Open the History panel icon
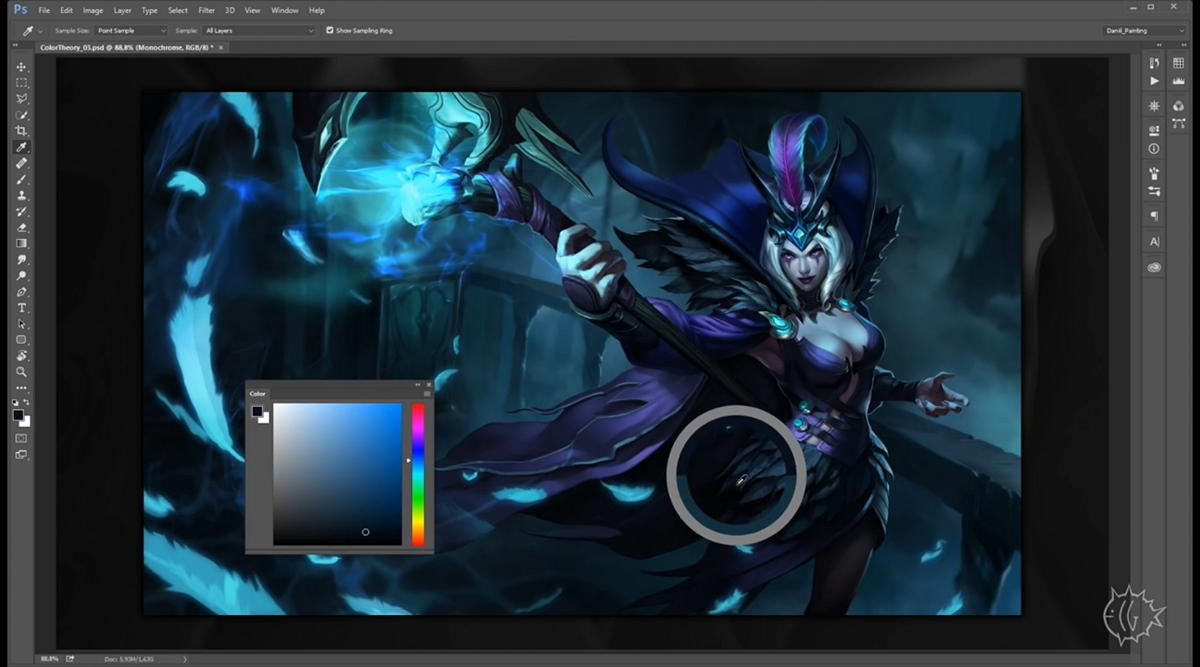The height and width of the screenshot is (667, 1200). [x=1154, y=64]
